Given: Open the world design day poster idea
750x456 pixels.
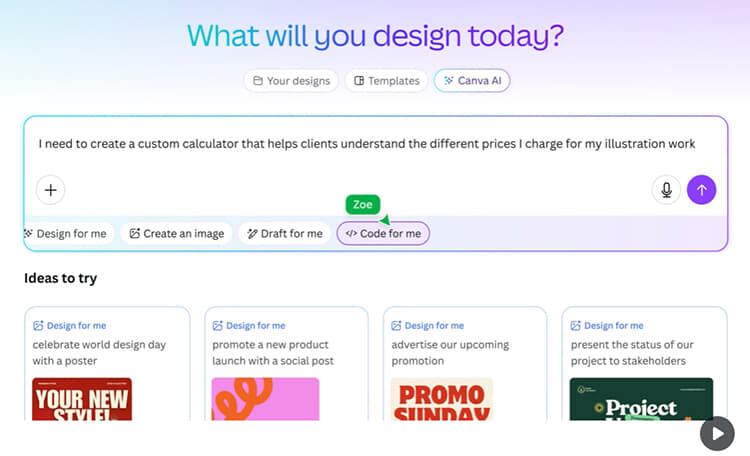Looking at the screenshot, I should point(107,362).
